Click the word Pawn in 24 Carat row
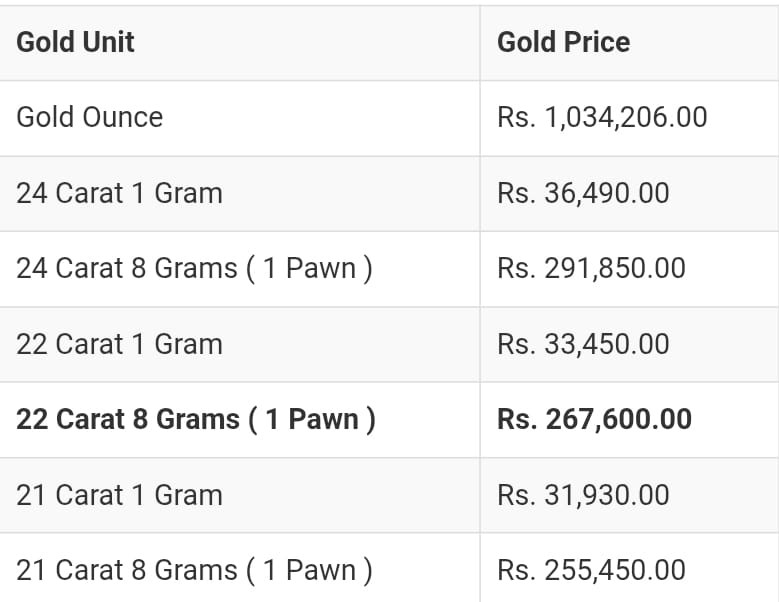This screenshot has height=602, width=779. pyautogui.click(x=321, y=268)
